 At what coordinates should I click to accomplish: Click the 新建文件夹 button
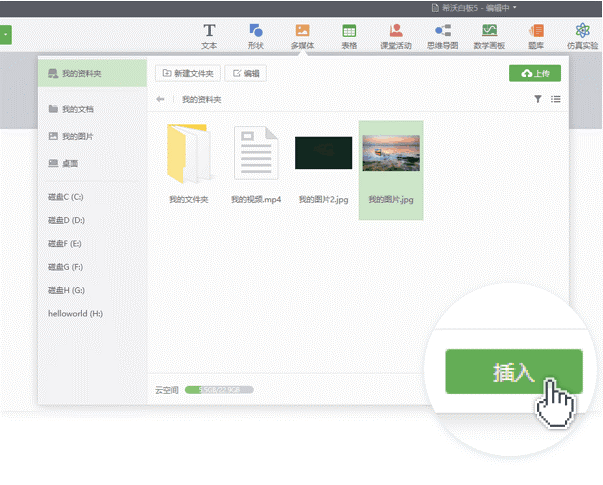pyautogui.click(x=187, y=73)
